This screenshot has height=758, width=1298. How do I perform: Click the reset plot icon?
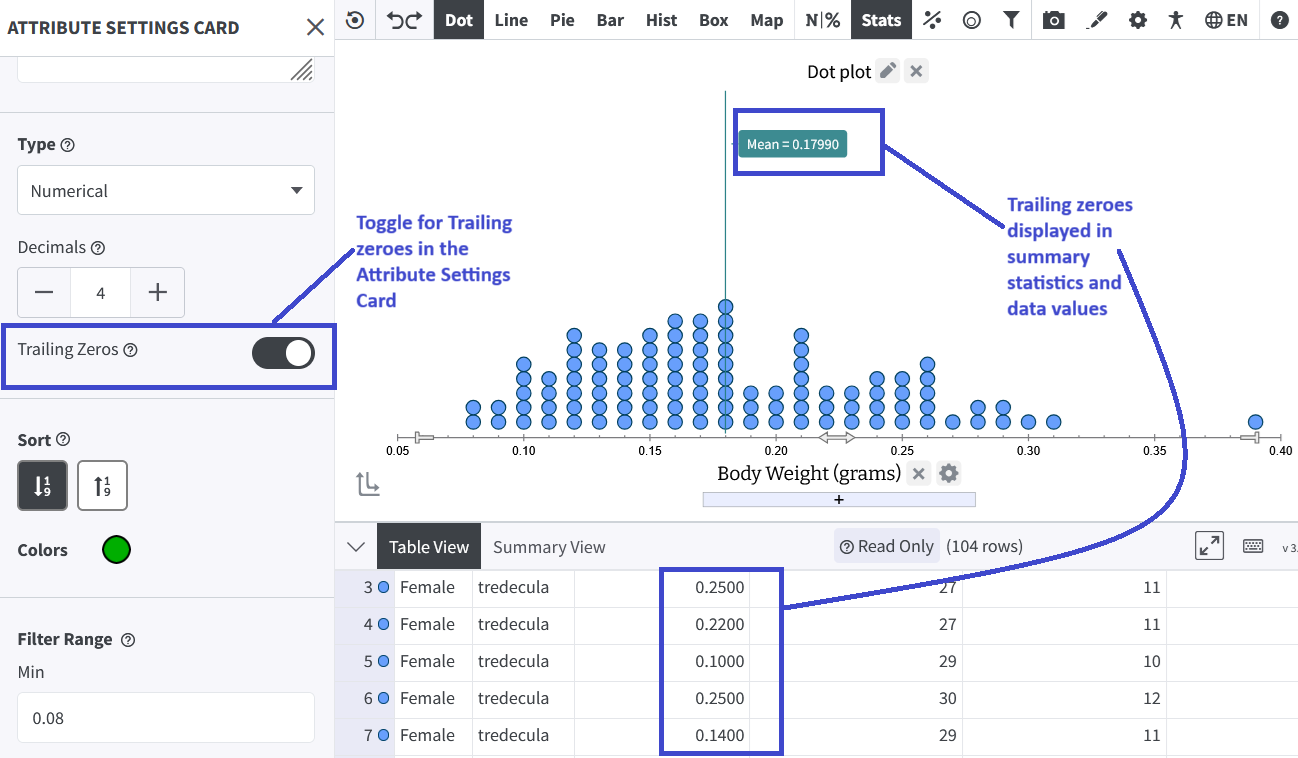[355, 20]
